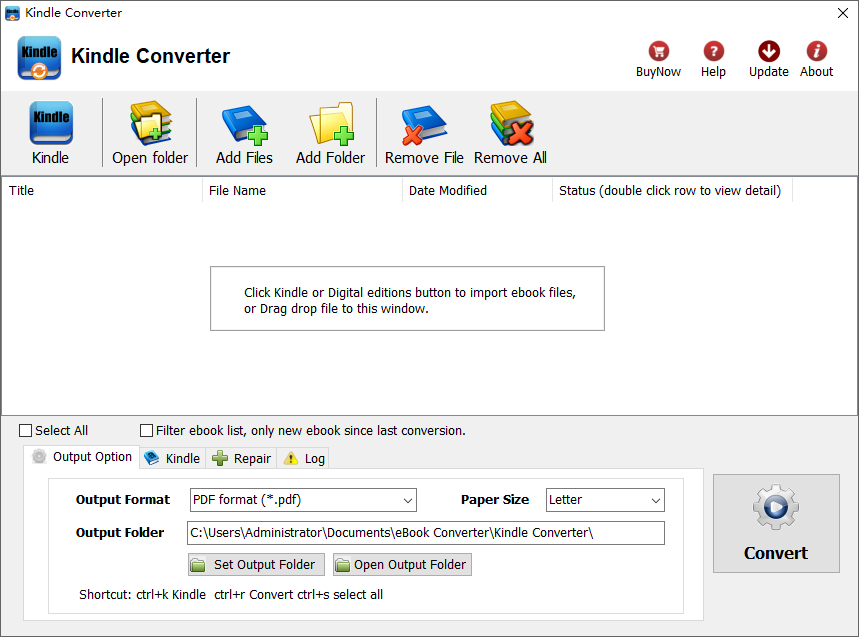Click the Remove All books icon
Viewport: 859px width, 637px height.
(x=511, y=123)
